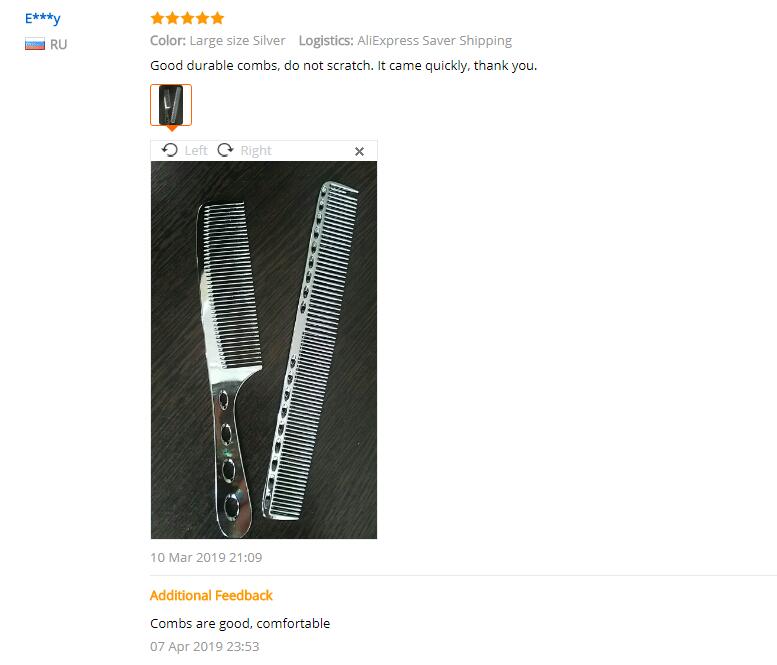The image size is (777, 665).
Task: Click the third orange rating star
Action: pyautogui.click(x=187, y=18)
